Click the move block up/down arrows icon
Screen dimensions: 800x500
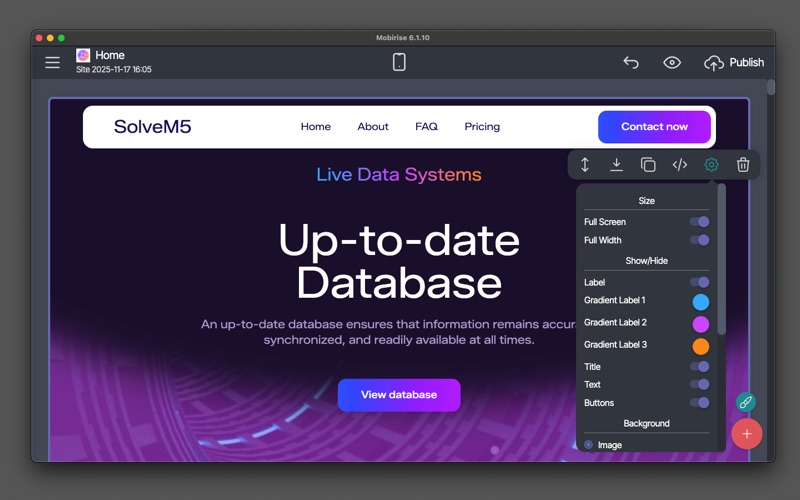585,165
